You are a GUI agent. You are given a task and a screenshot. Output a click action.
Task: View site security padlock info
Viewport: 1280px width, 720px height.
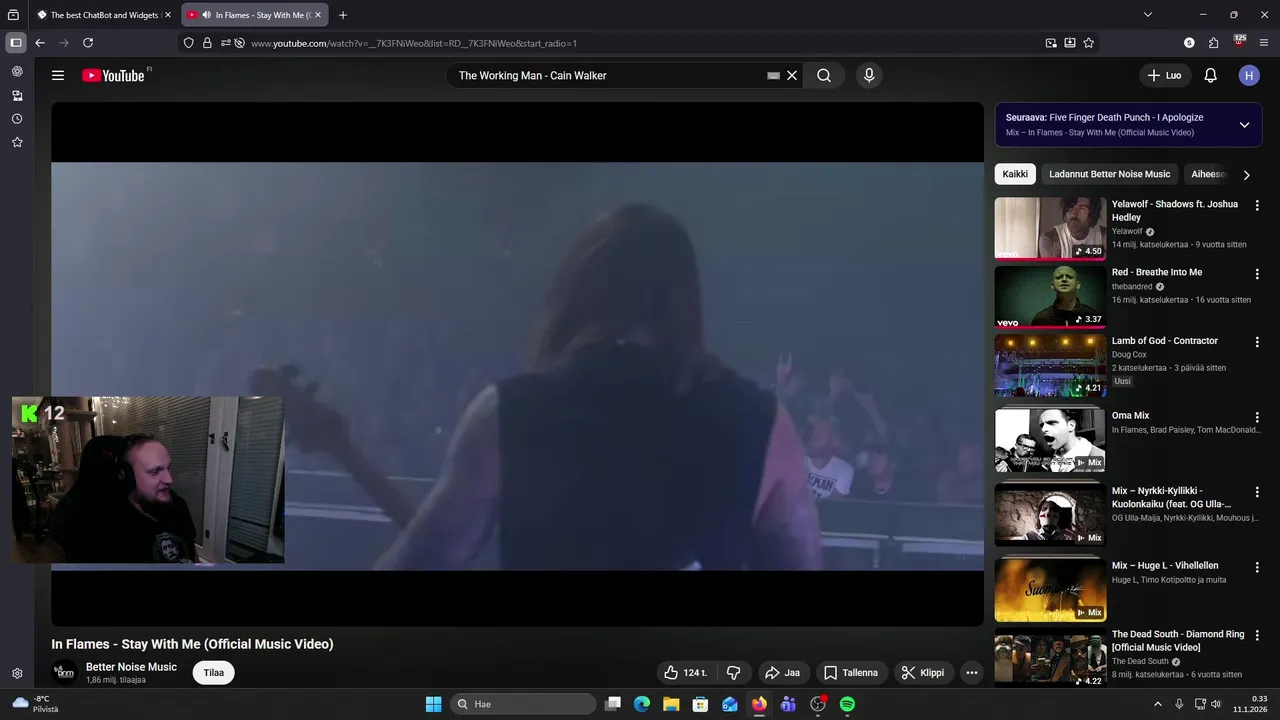pyautogui.click(x=207, y=43)
